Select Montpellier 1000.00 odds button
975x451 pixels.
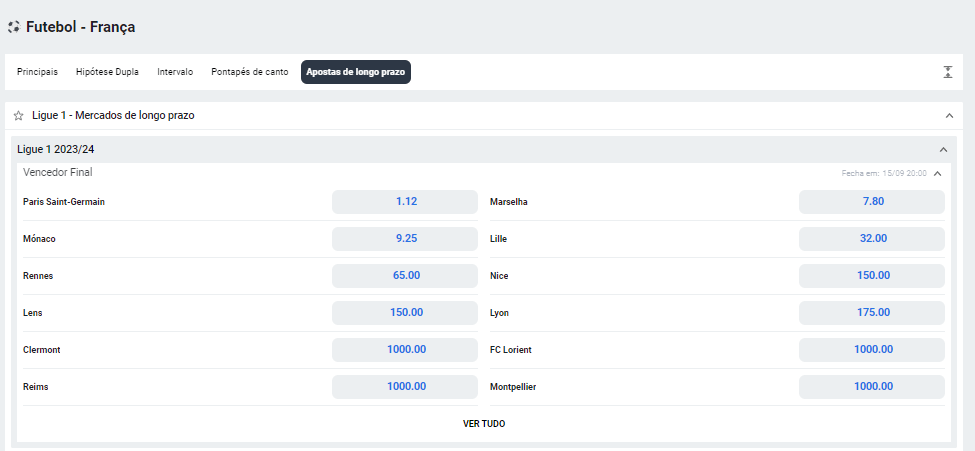pos(872,387)
